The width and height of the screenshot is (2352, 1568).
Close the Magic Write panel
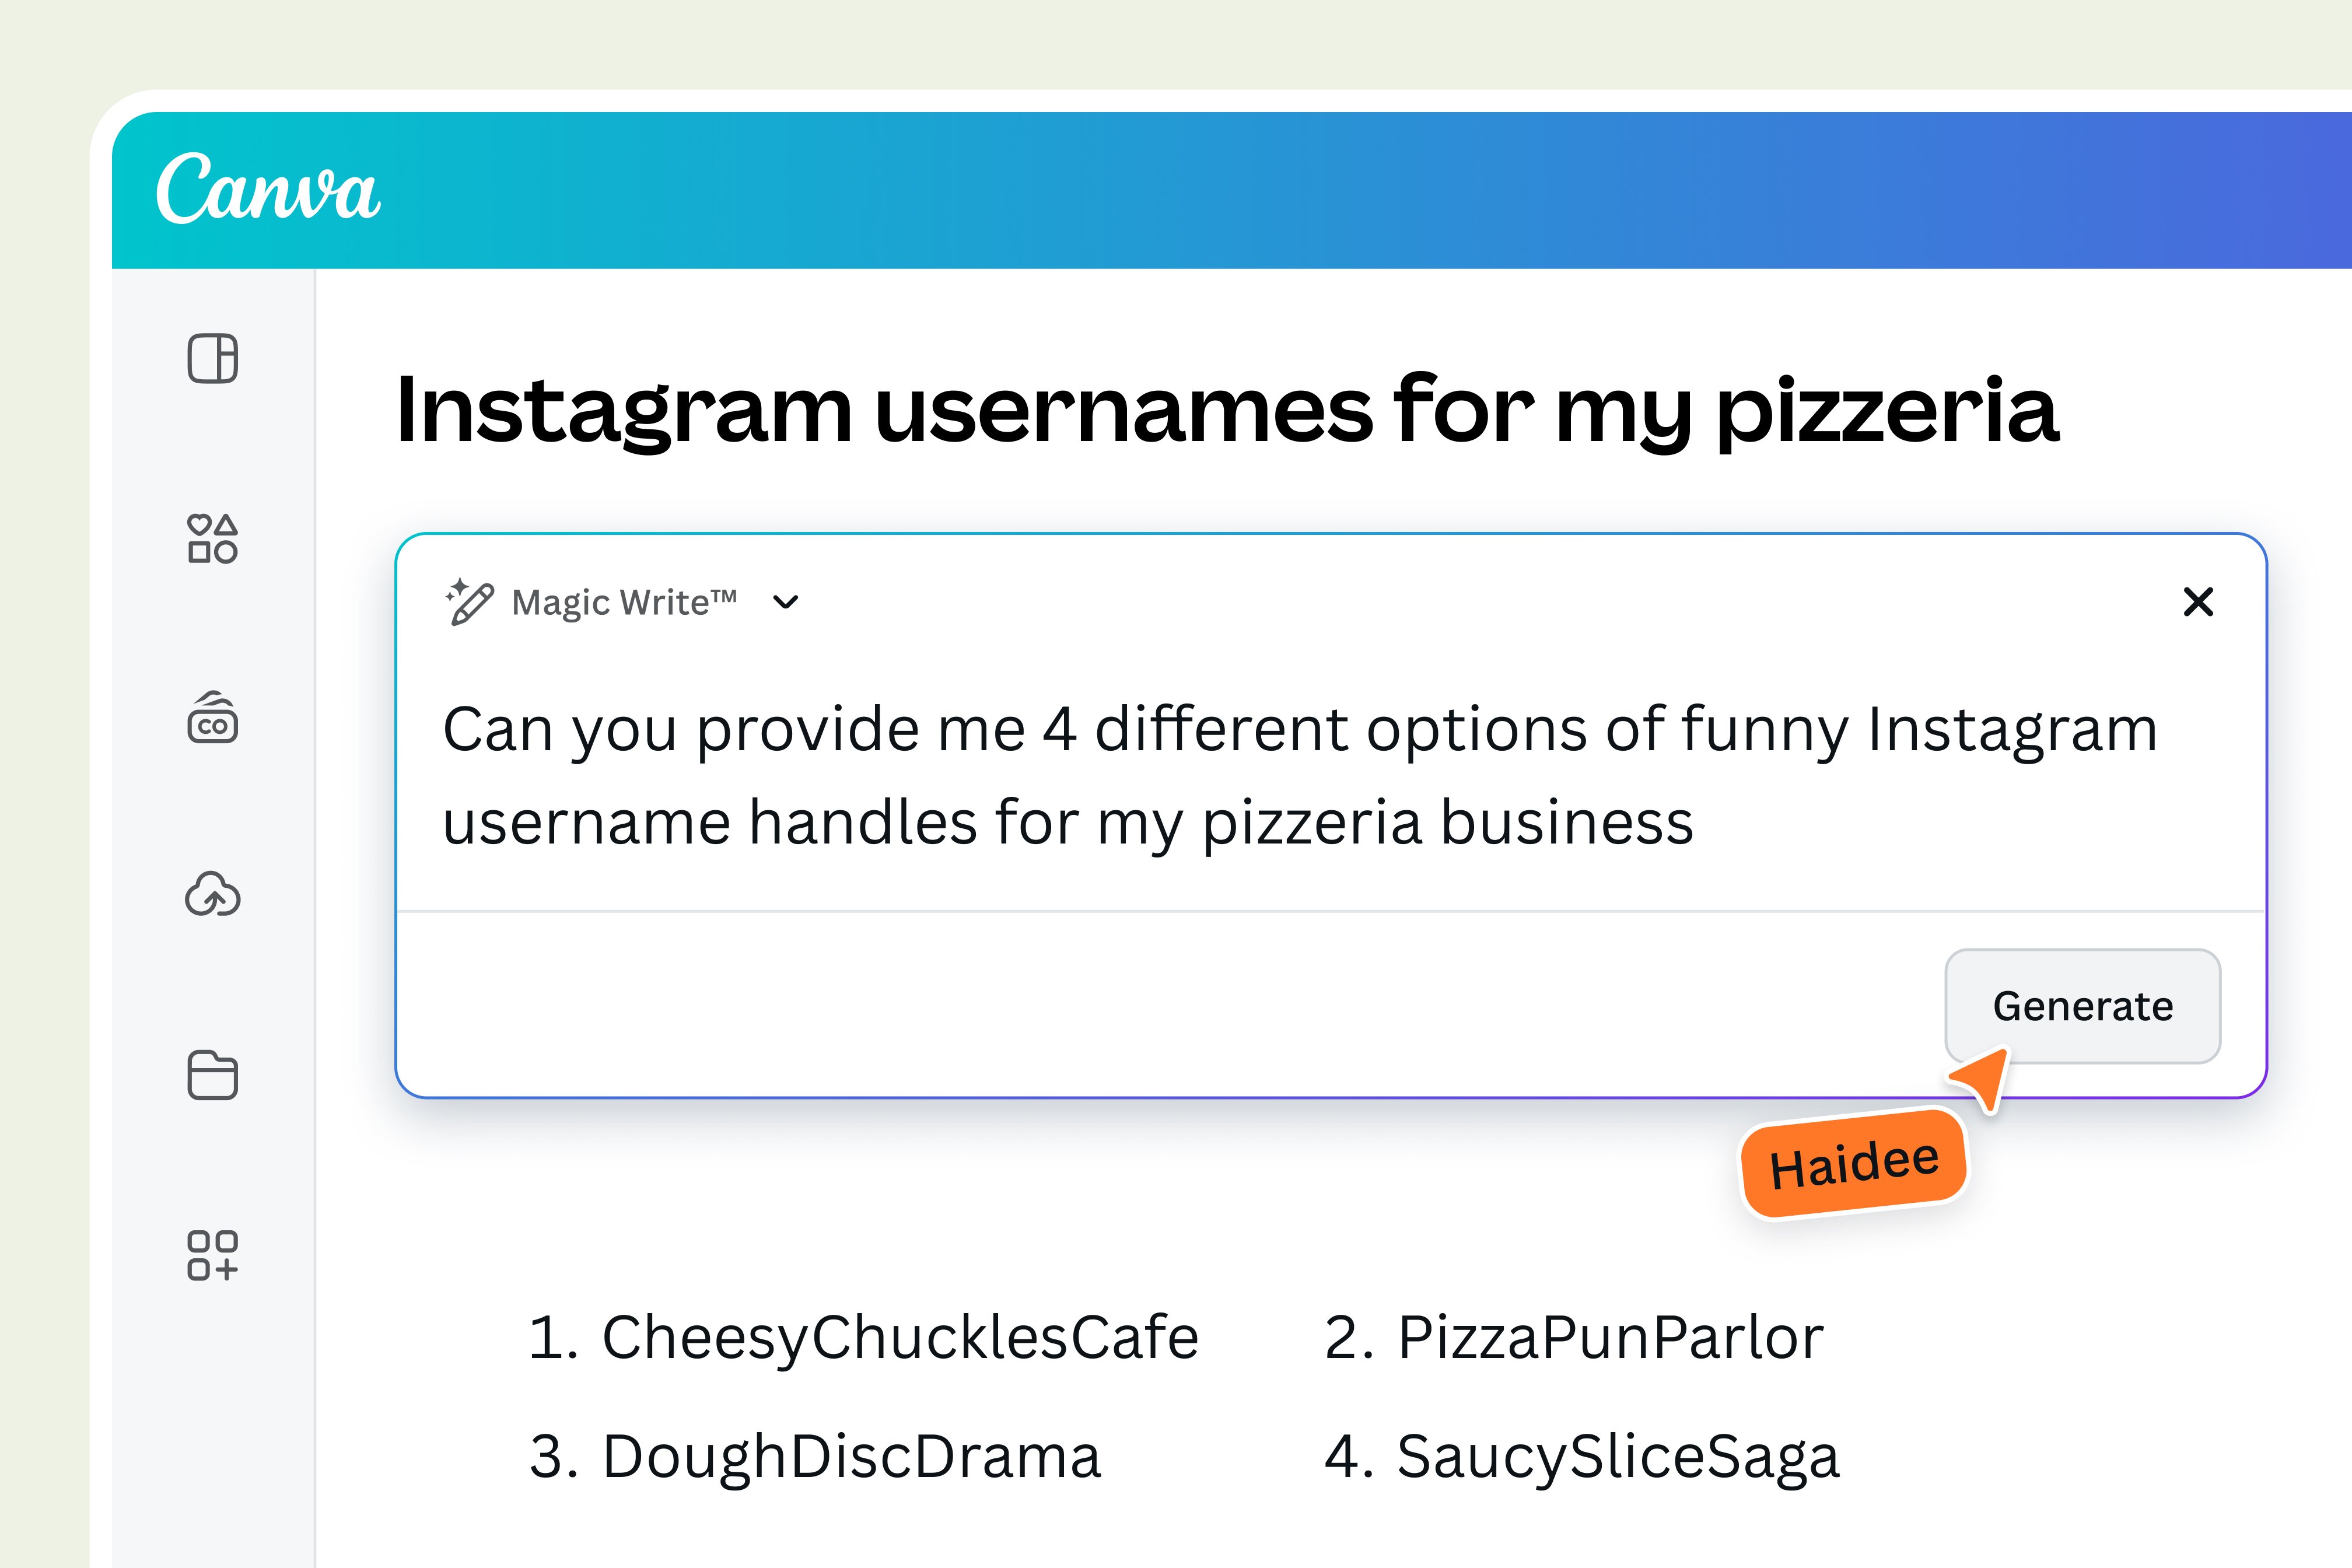tap(2199, 602)
